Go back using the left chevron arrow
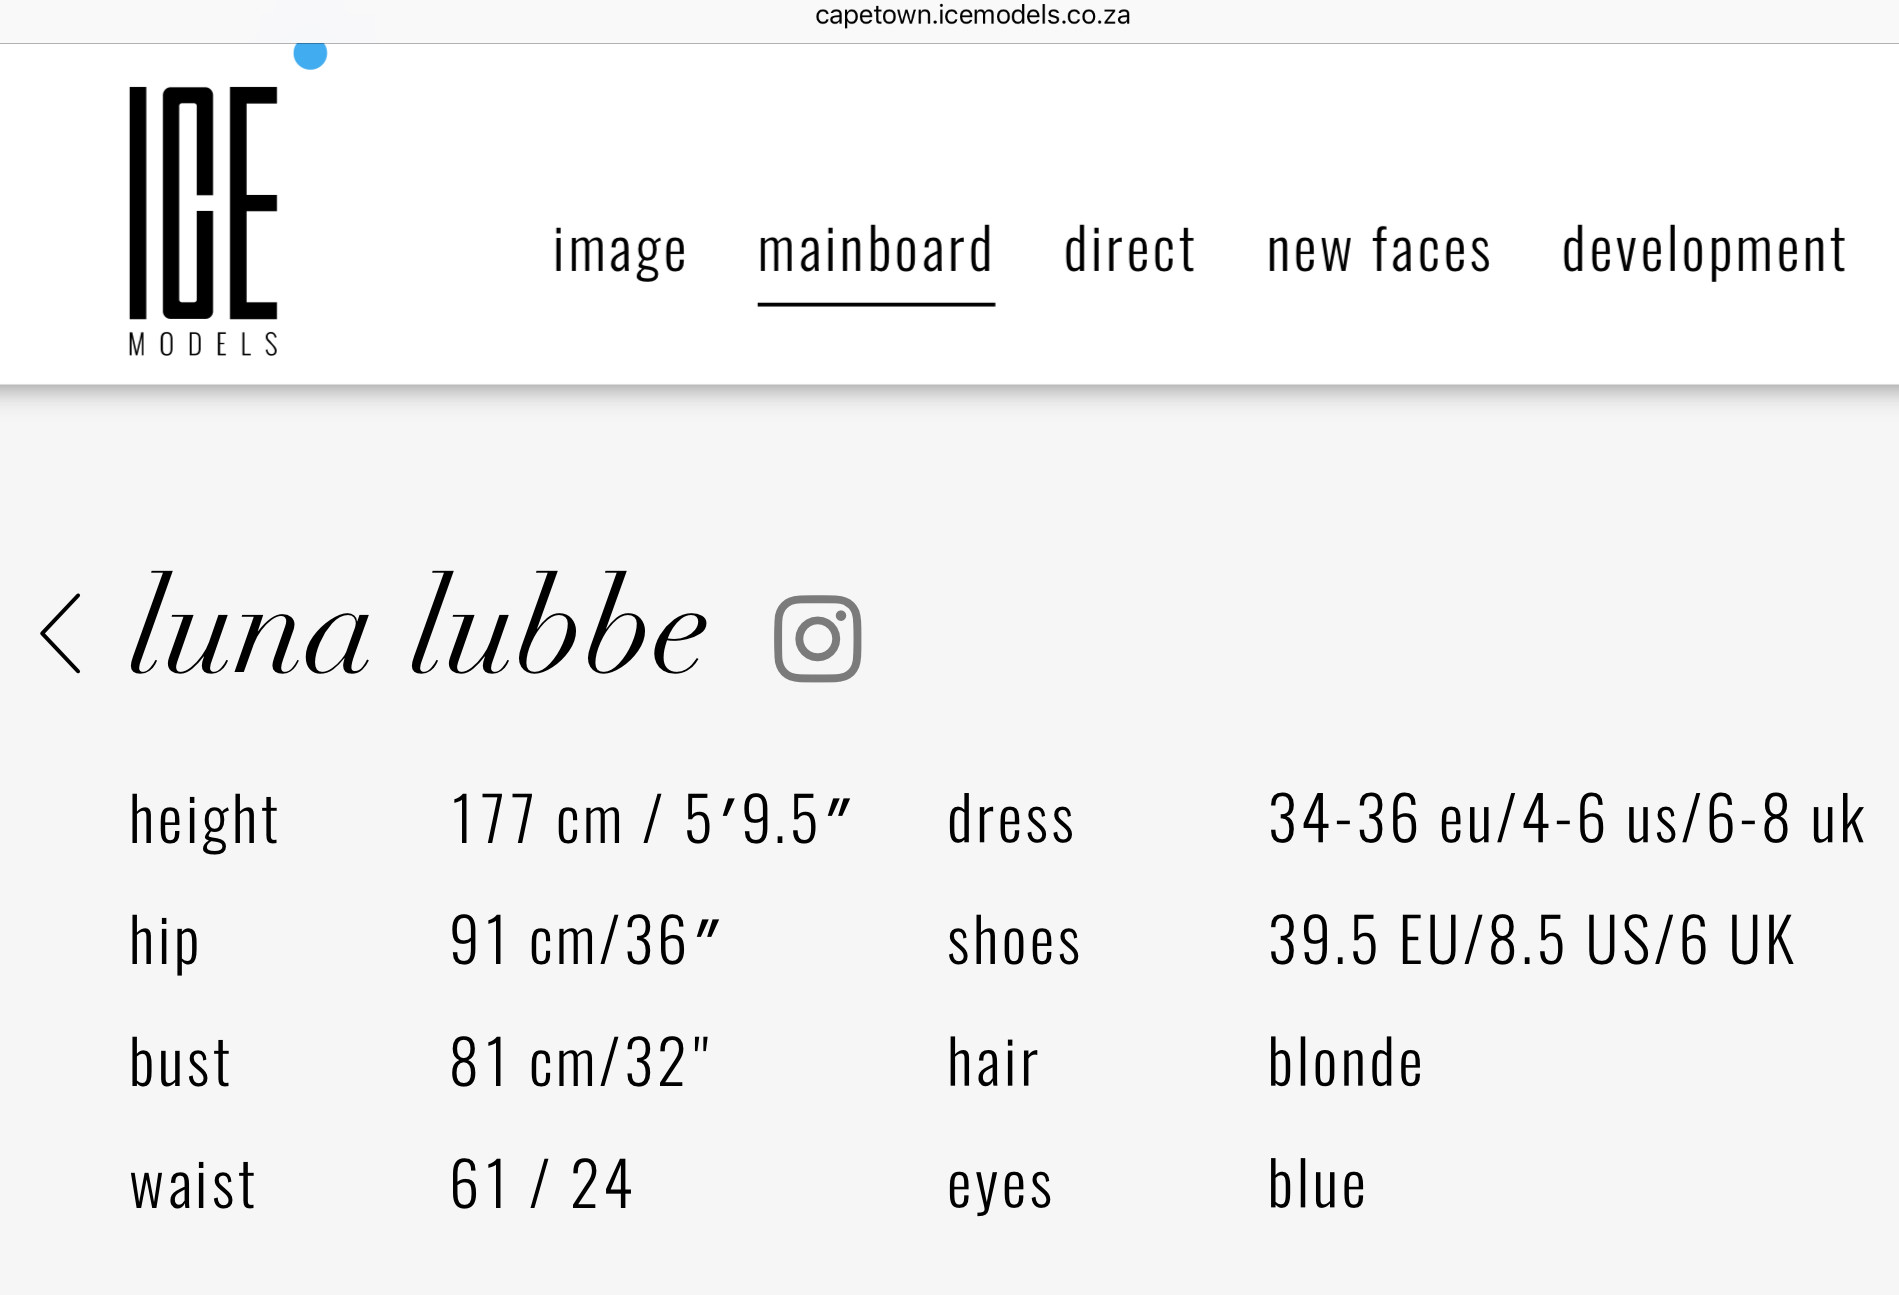This screenshot has width=1899, height=1295. tap(60, 634)
